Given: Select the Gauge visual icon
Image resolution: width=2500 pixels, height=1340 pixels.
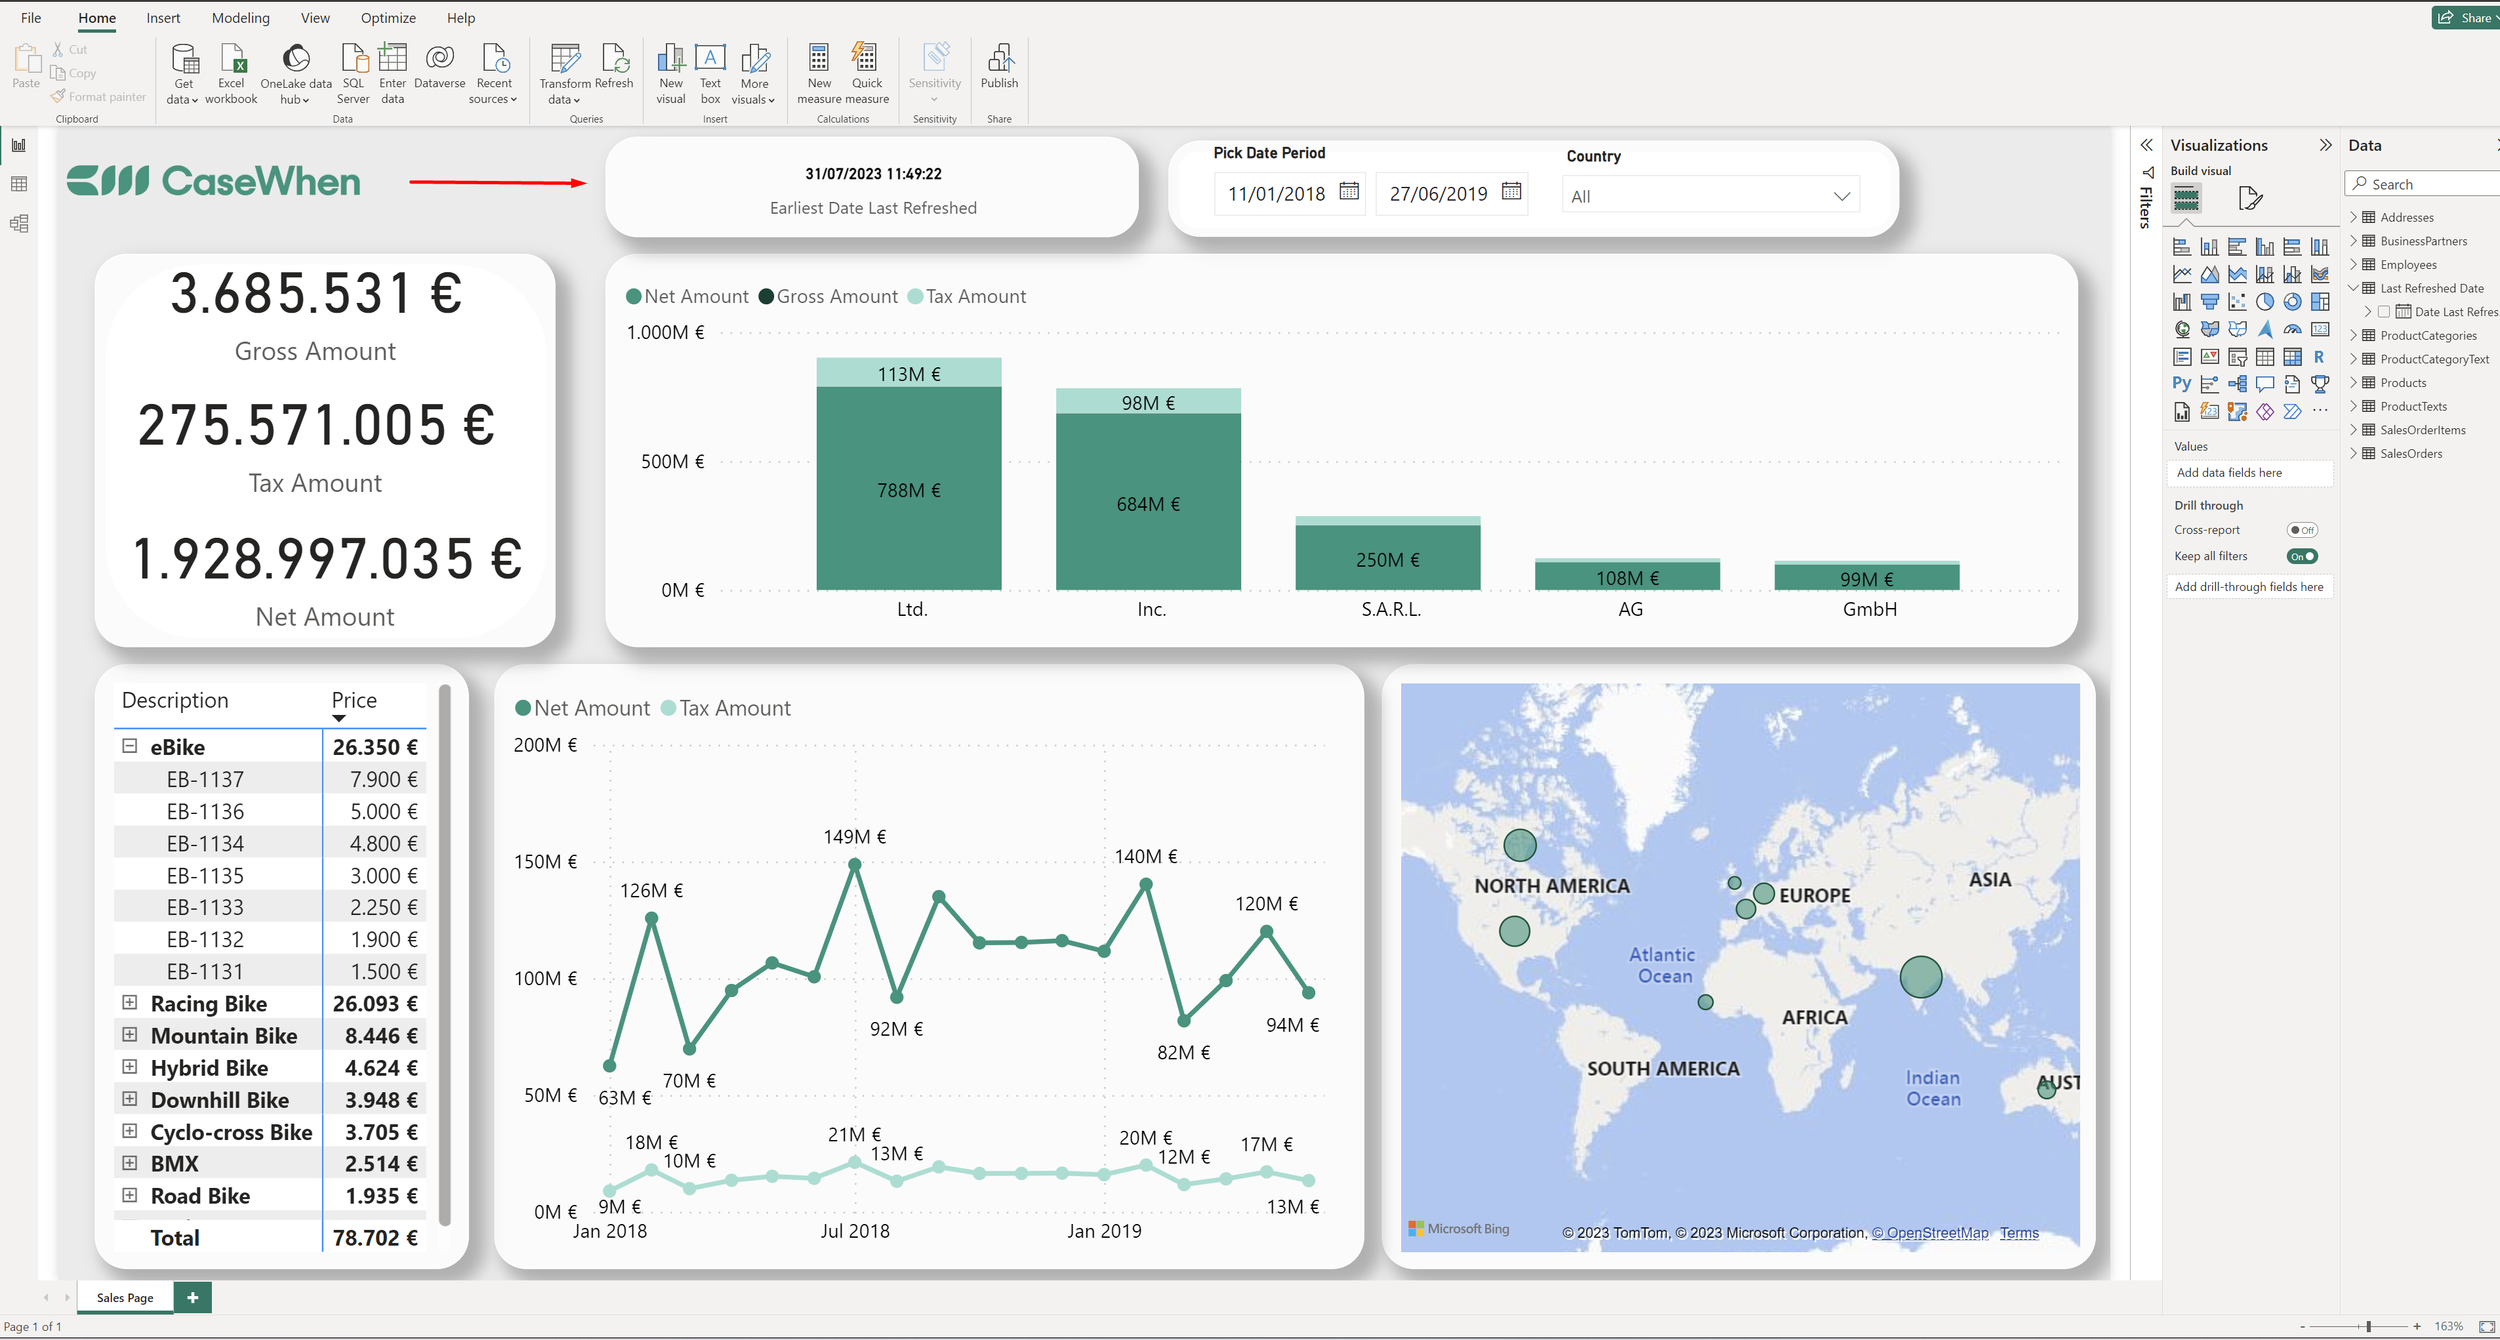Looking at the screenshot, I should pos(2292,329).
